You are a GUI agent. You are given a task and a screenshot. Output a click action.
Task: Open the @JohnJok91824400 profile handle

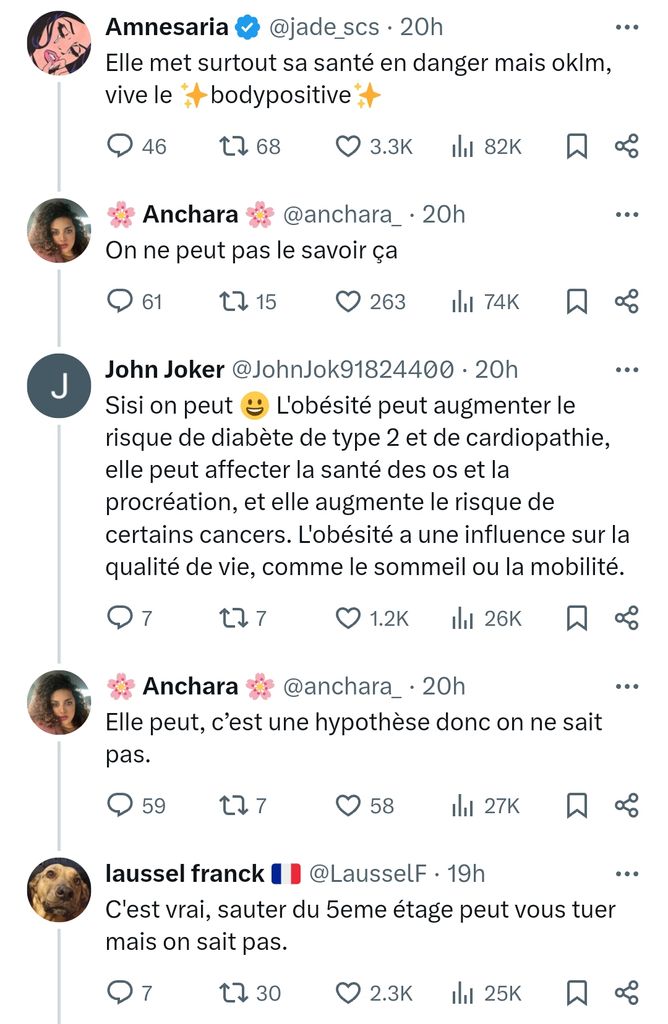[343, 370]
